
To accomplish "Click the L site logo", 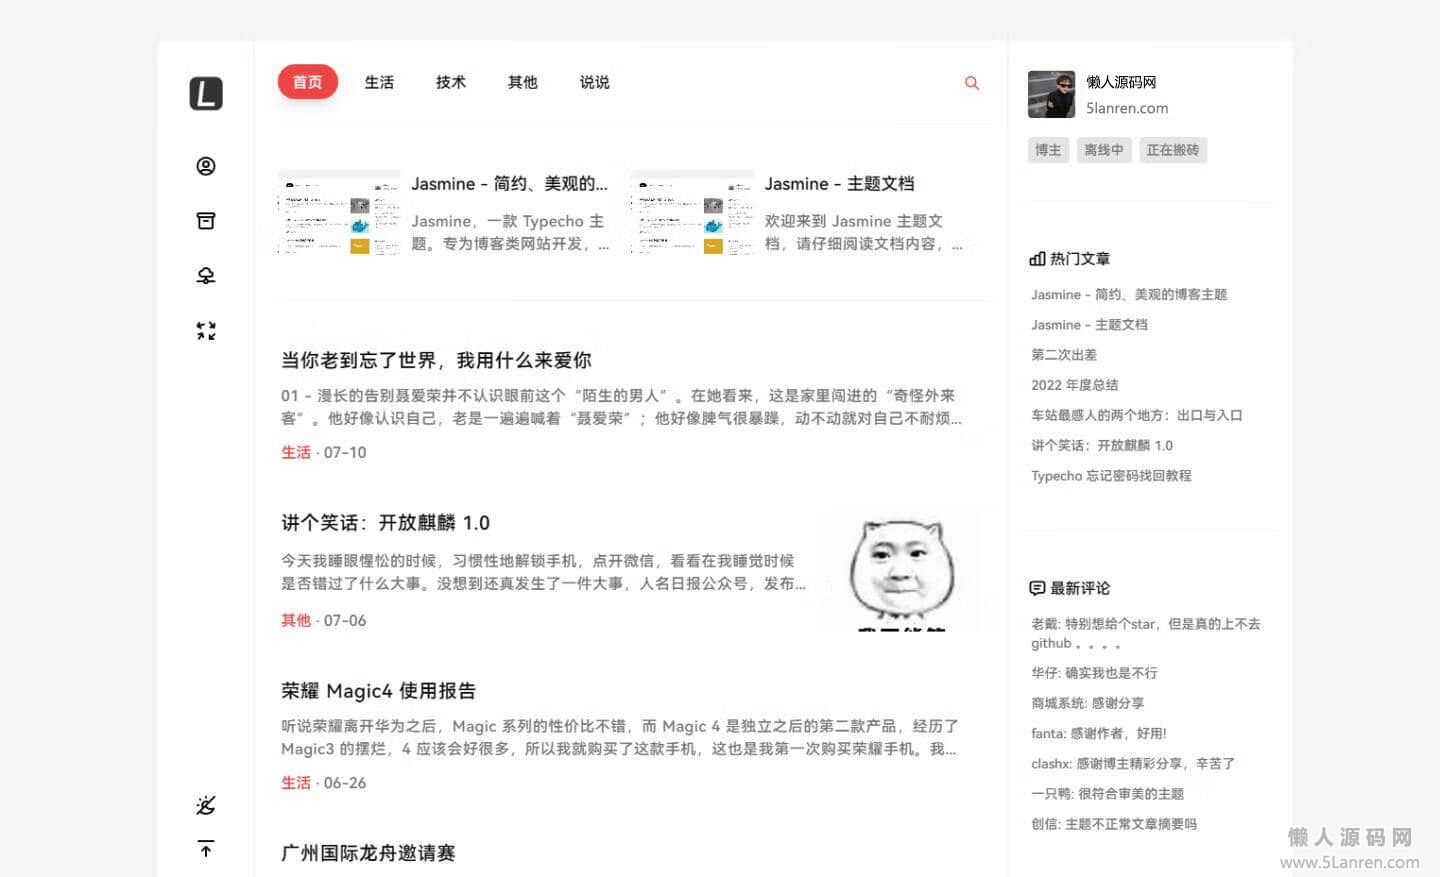I will (x=206, y=93).
